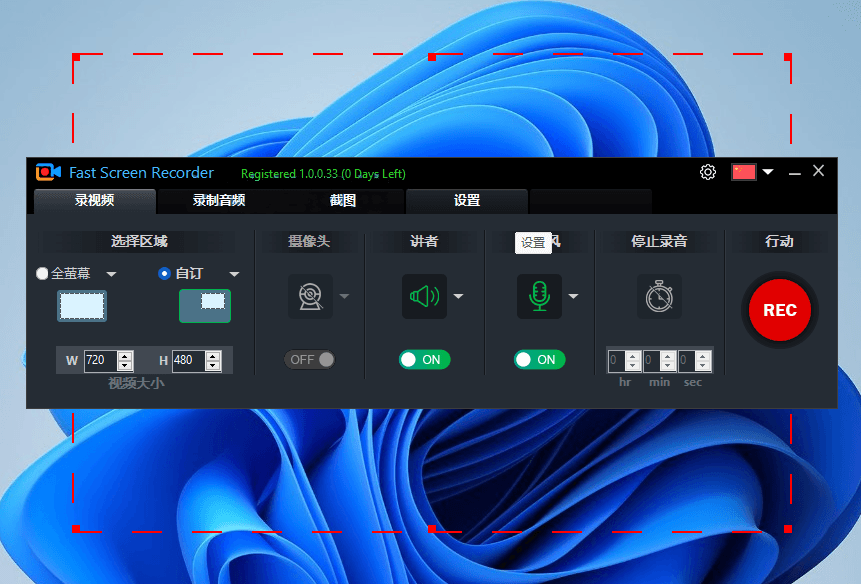The width and height of the screenshot is (861, 584).
Task: Click the sec timer input field
Action: pos(686,360)
